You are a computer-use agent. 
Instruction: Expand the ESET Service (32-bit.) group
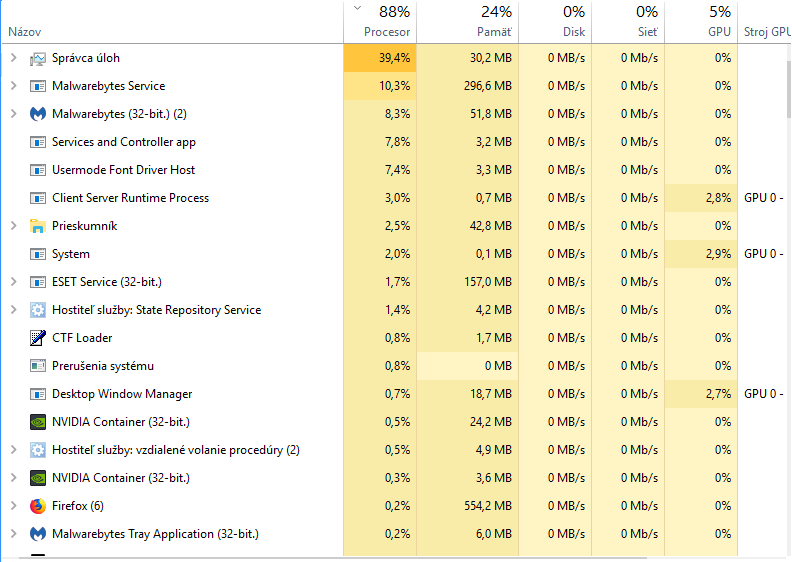coord(14,282)
